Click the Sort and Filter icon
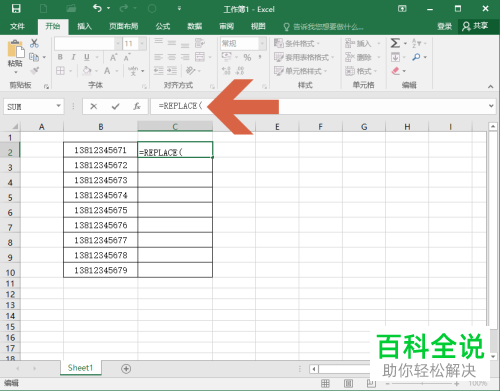 point(416,43)
